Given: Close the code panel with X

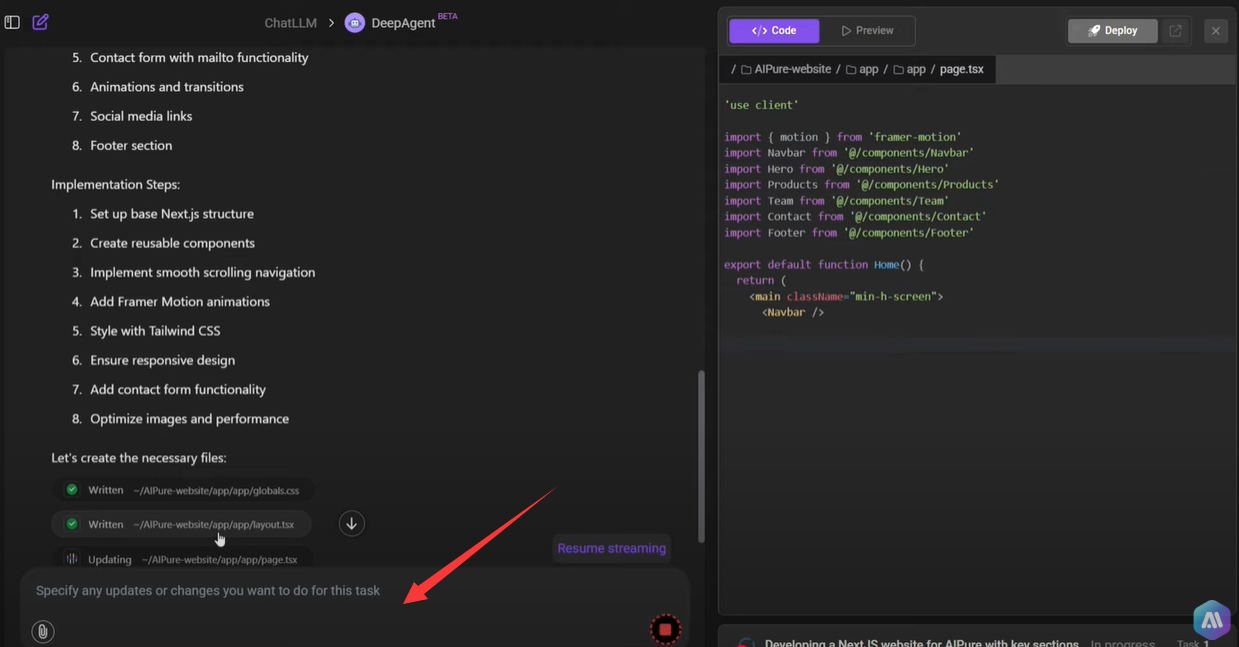Looking at the screenshot, I should 1216,31.
